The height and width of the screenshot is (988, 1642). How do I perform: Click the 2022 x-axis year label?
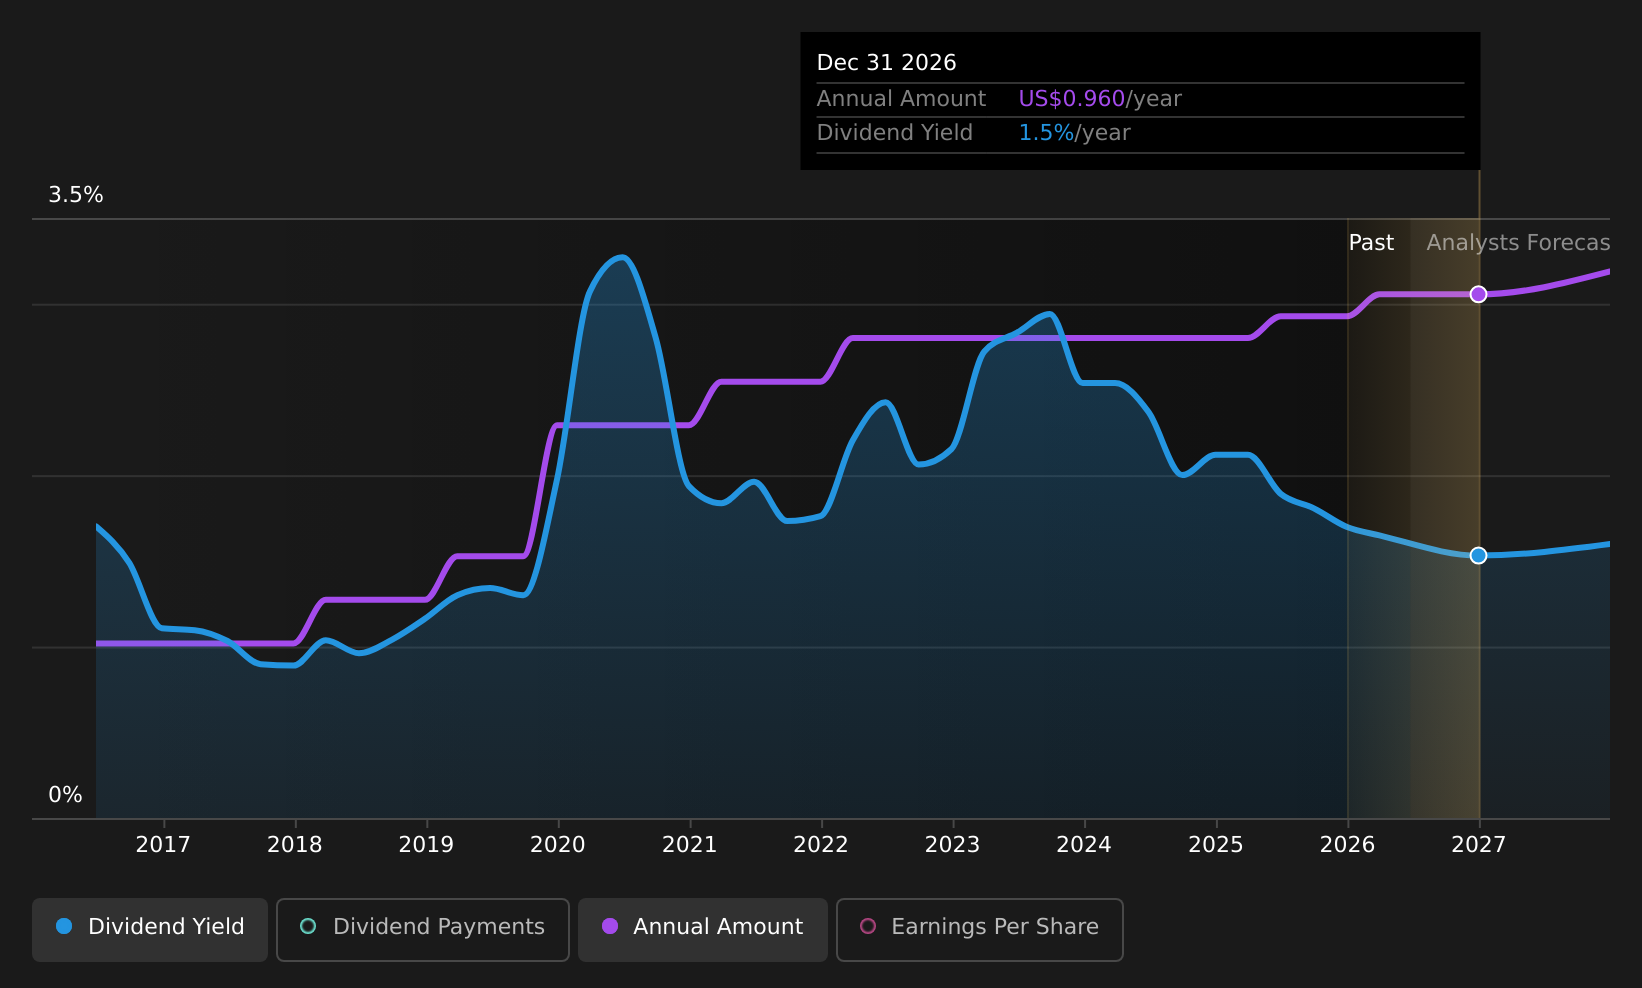[x=821, y=845]
